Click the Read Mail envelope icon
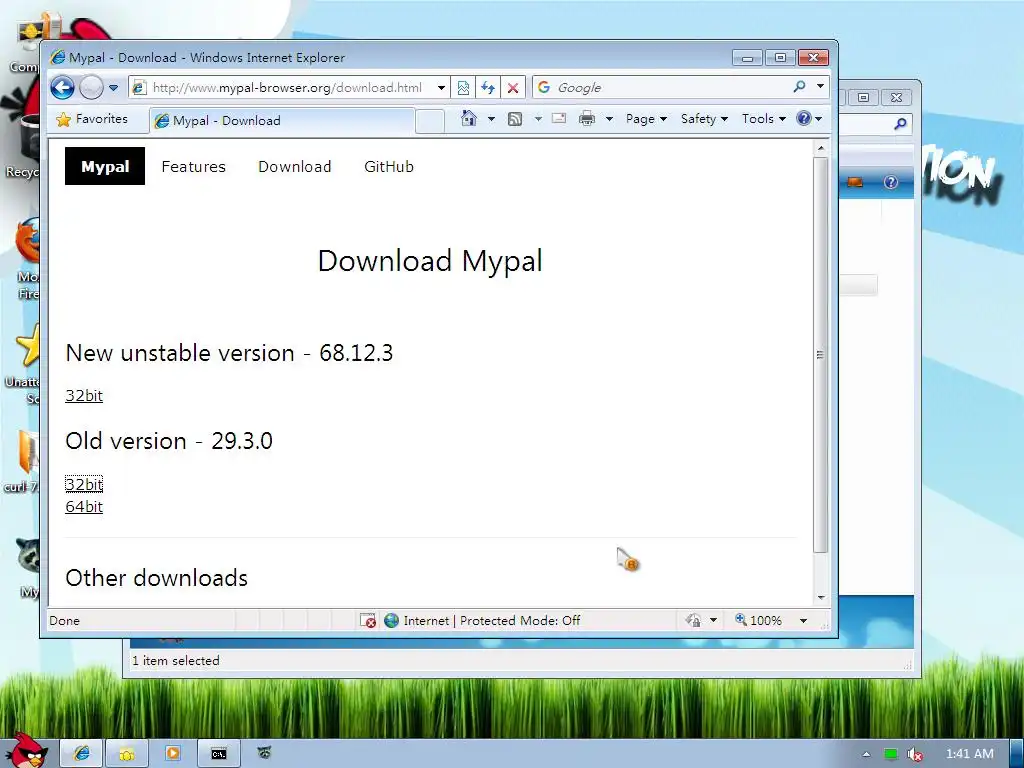The image size is (1024, 768). pyautogui.click(x=559, y=118)
